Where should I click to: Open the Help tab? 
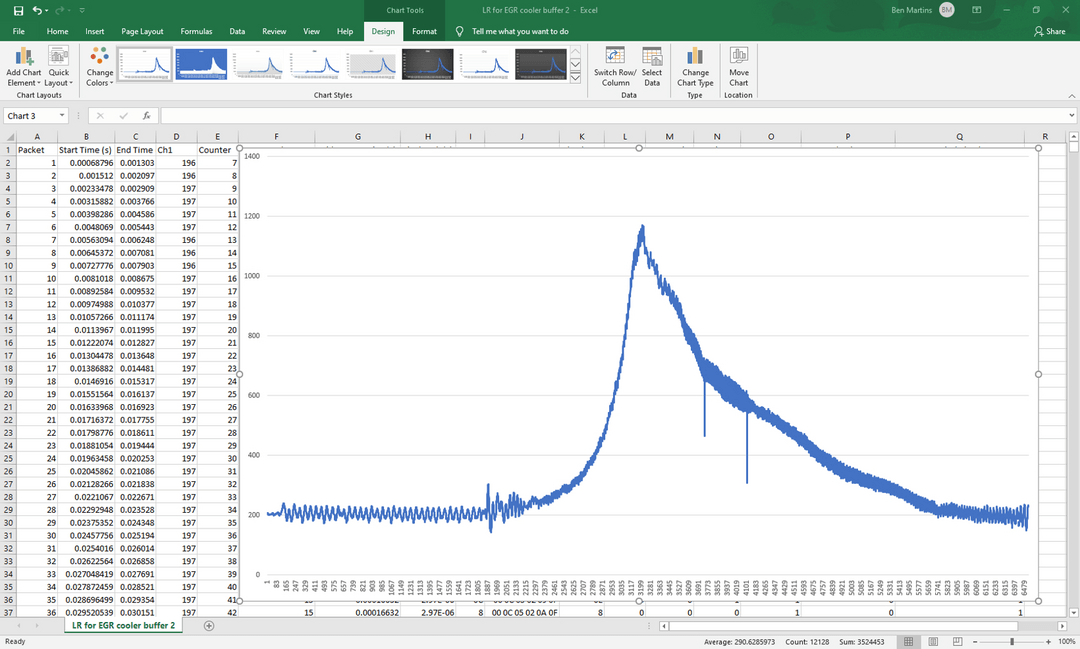(344, 31)
